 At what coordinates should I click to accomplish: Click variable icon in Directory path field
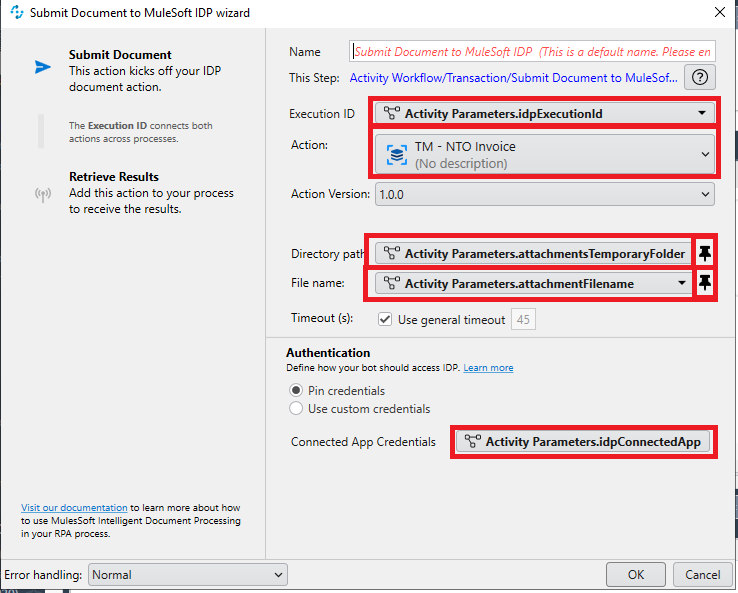pos(392,253)
